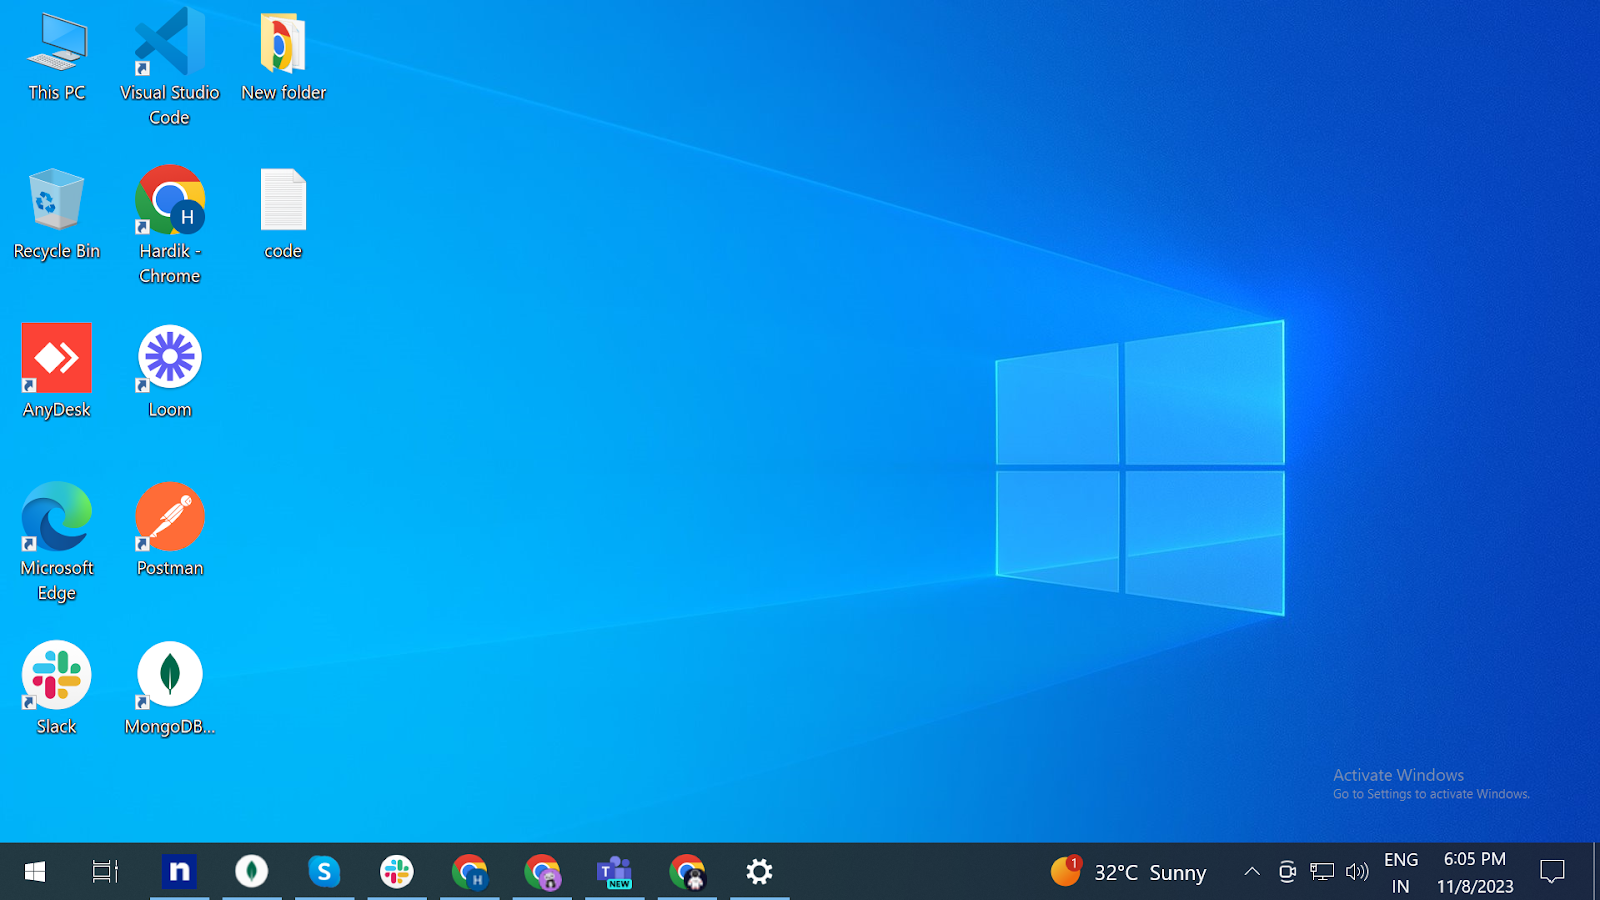
Task: Click the Loom desktop shortcut
Action: [169, 358]
